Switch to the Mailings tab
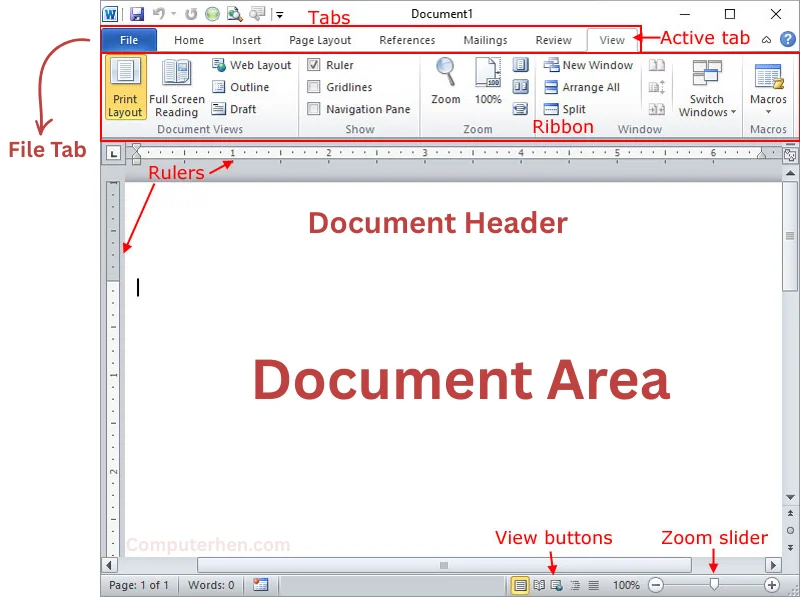800x597 pixels. click(x=485, y=40)
